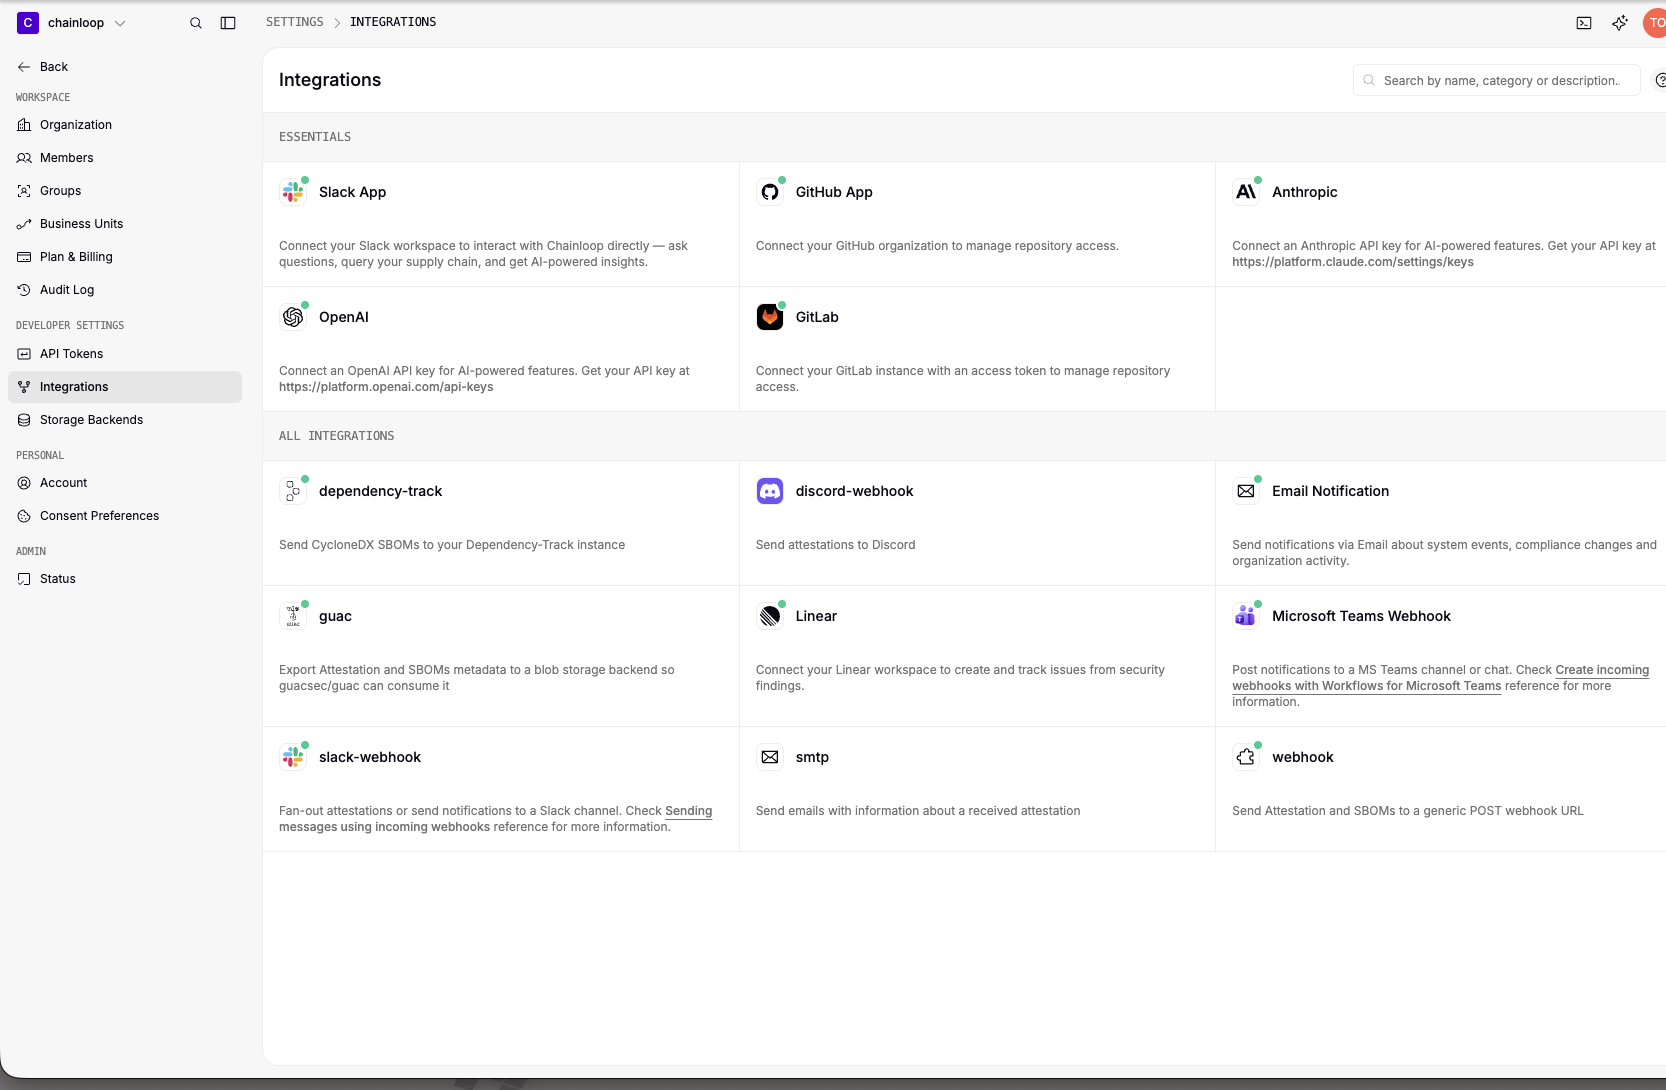The width and height of the screenshot is (1666, 1090).
Task: Click the Linear logo icon
Action: pos(770,616)
